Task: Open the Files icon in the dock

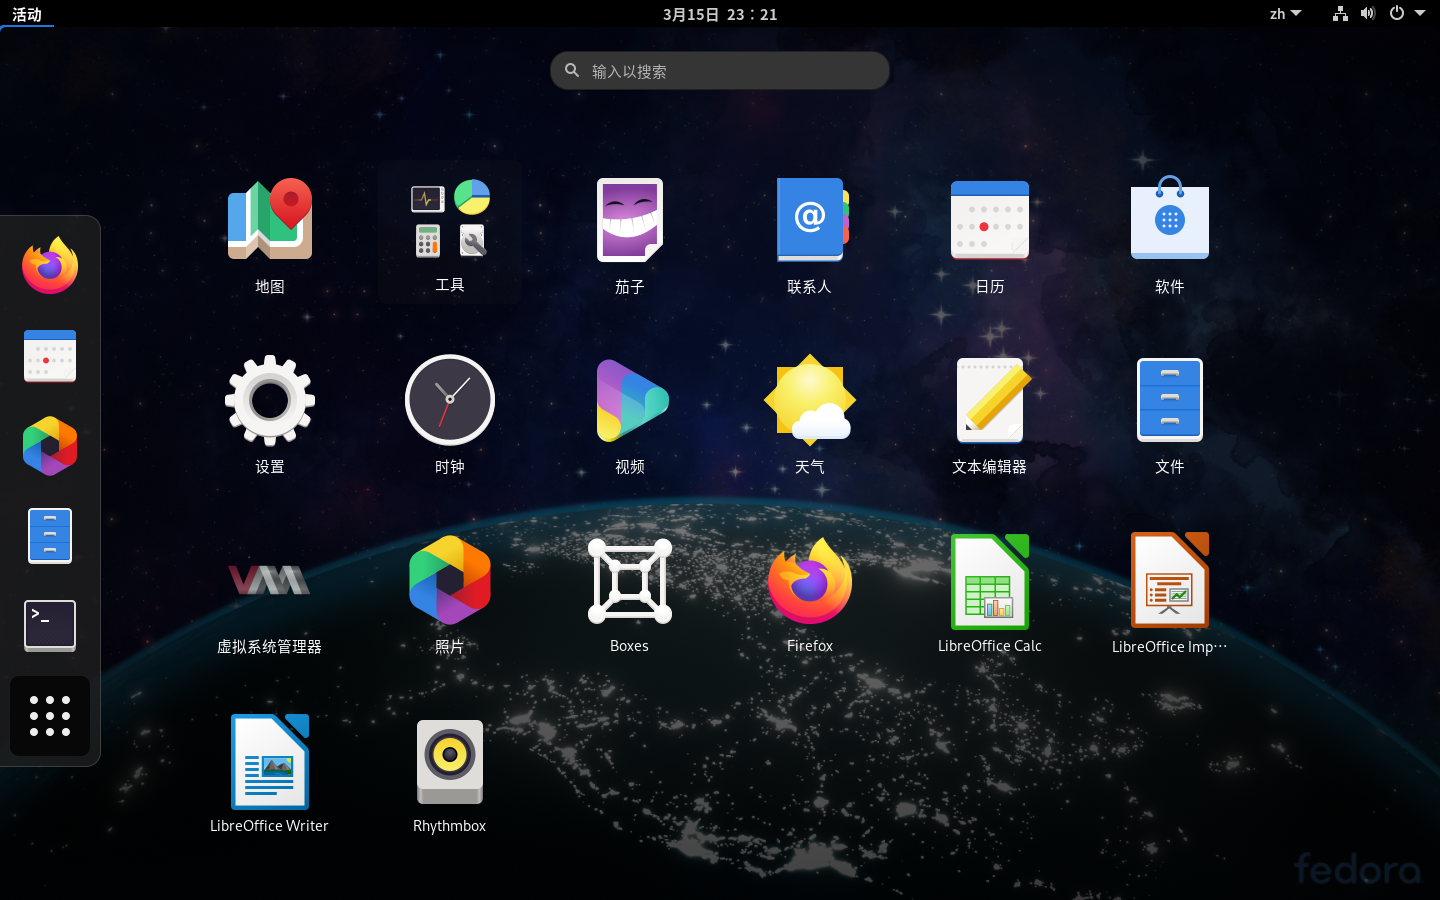Action: [x=50, y=535]
